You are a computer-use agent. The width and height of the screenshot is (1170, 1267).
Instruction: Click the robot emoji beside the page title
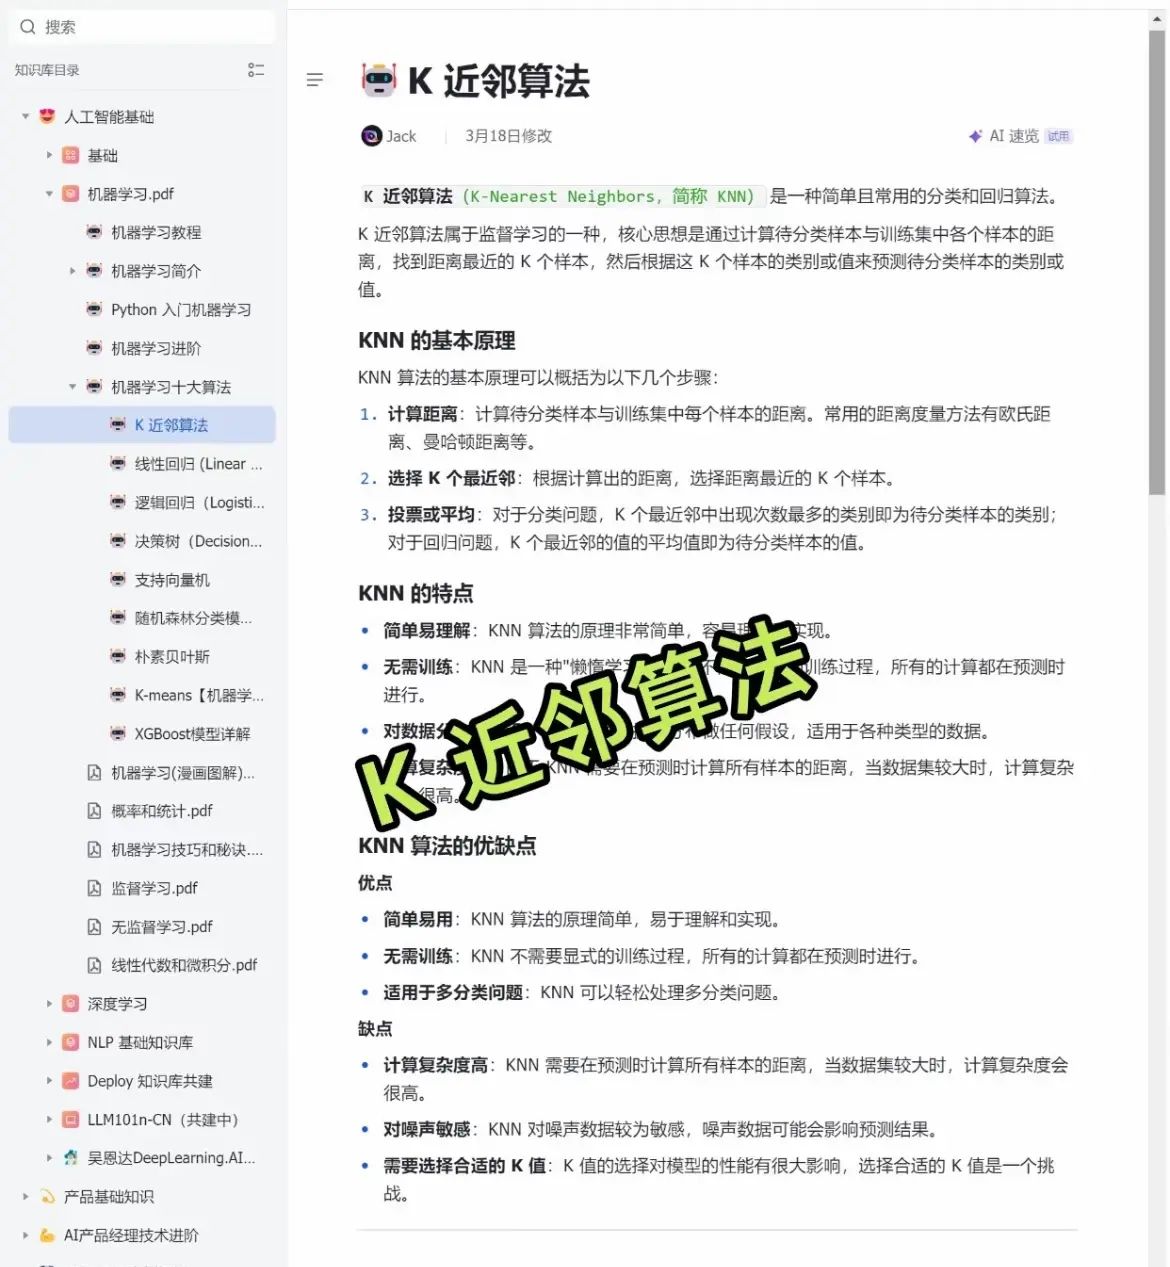(377, 80)
